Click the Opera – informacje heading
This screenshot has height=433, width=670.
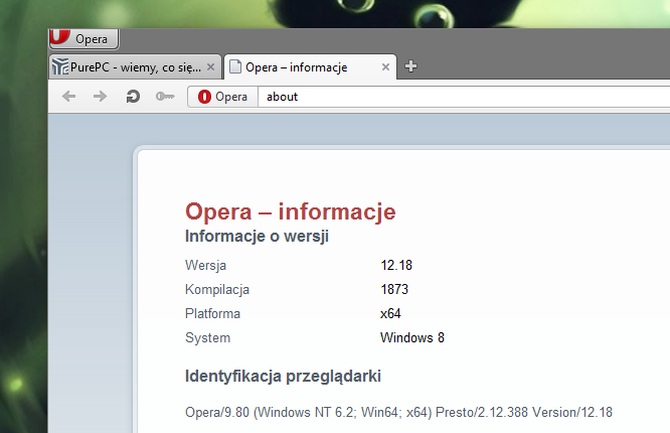(291, 212)
